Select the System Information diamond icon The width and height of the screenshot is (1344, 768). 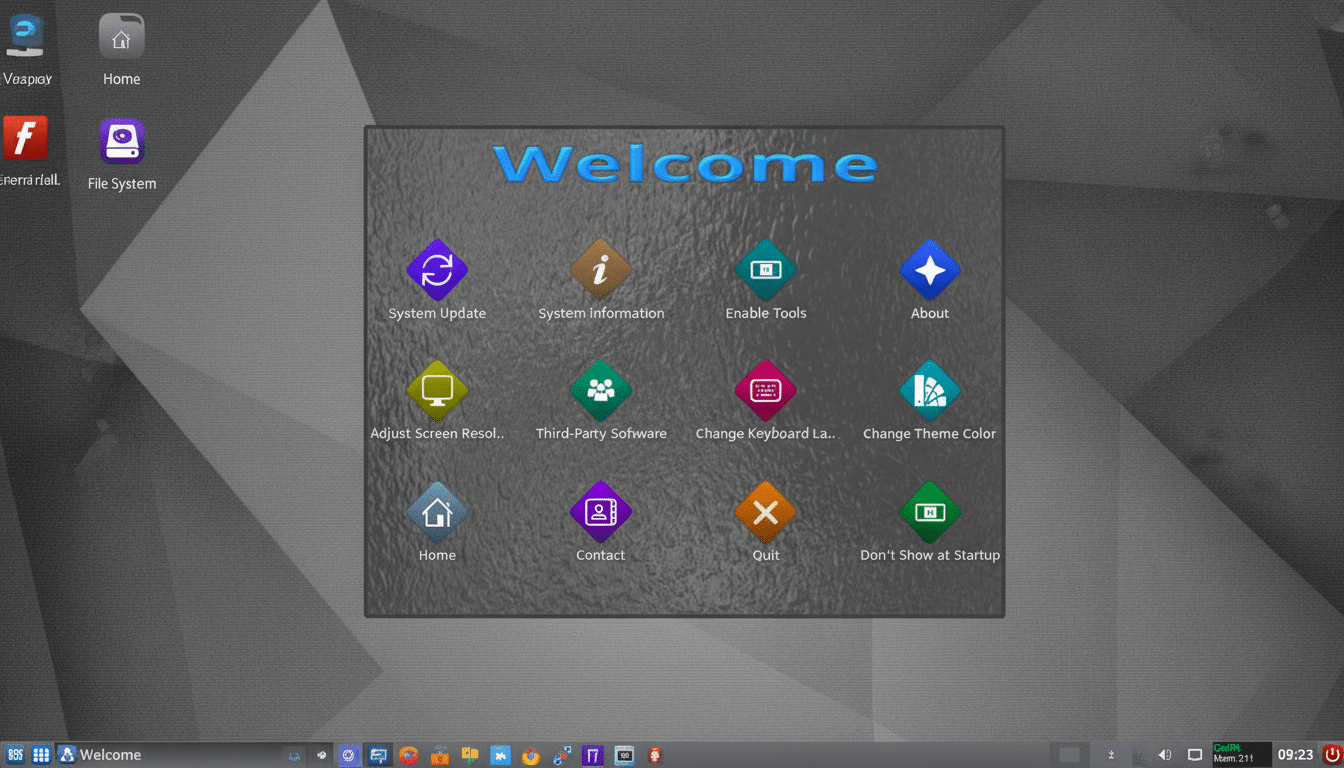[601, 270]
